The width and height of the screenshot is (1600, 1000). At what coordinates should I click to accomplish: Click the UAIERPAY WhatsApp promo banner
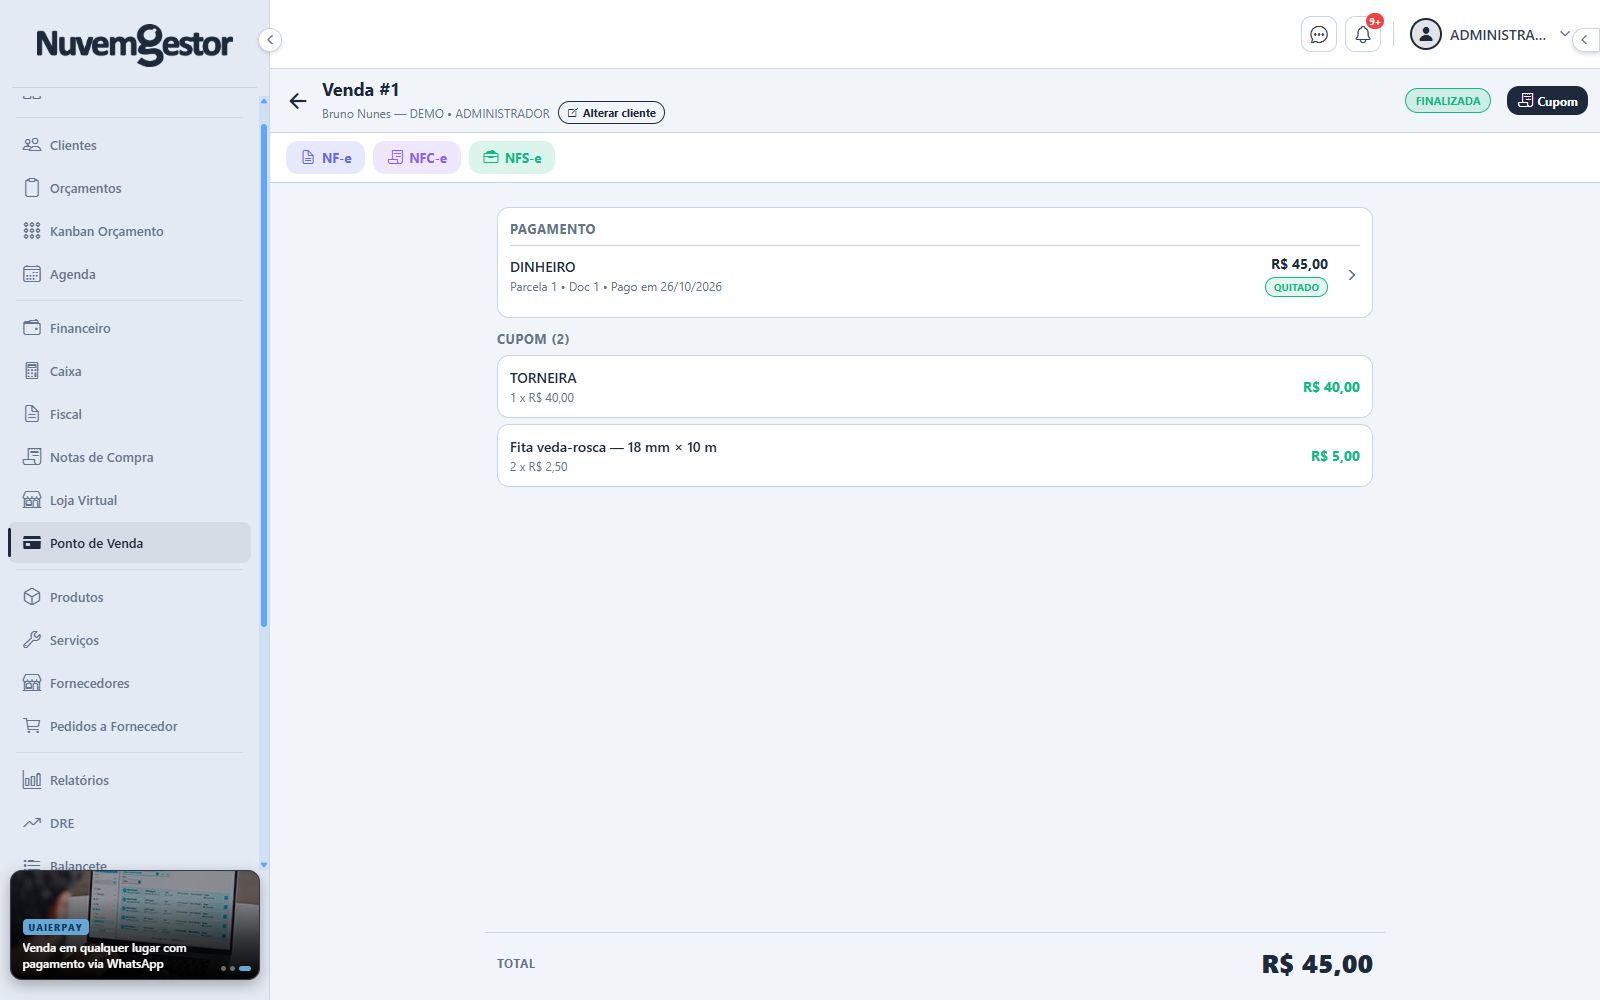(x=135, y=925)
